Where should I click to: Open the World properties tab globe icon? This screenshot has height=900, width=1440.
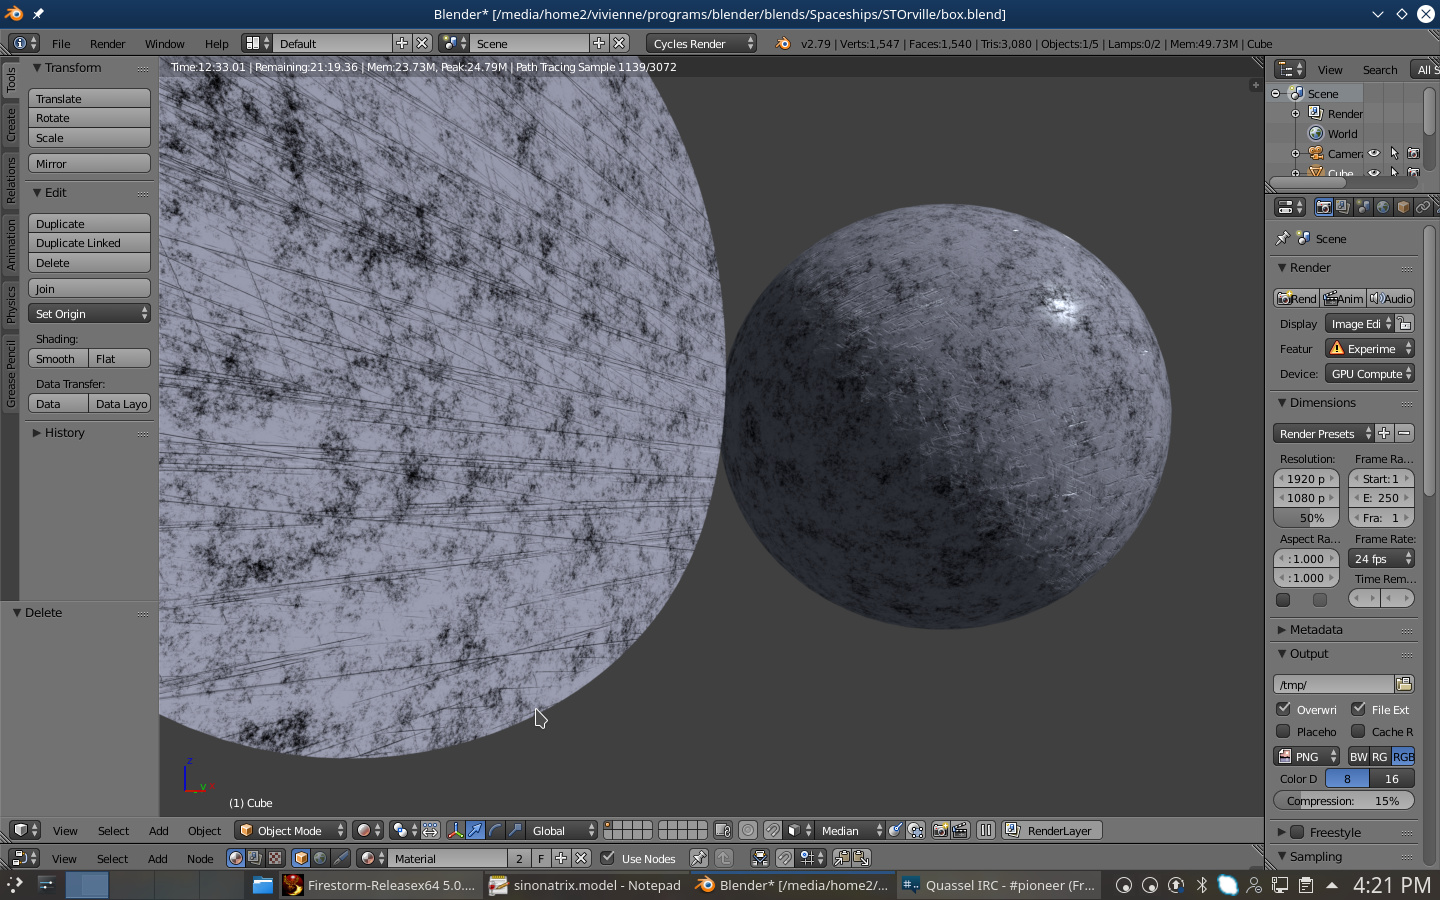1383,207
